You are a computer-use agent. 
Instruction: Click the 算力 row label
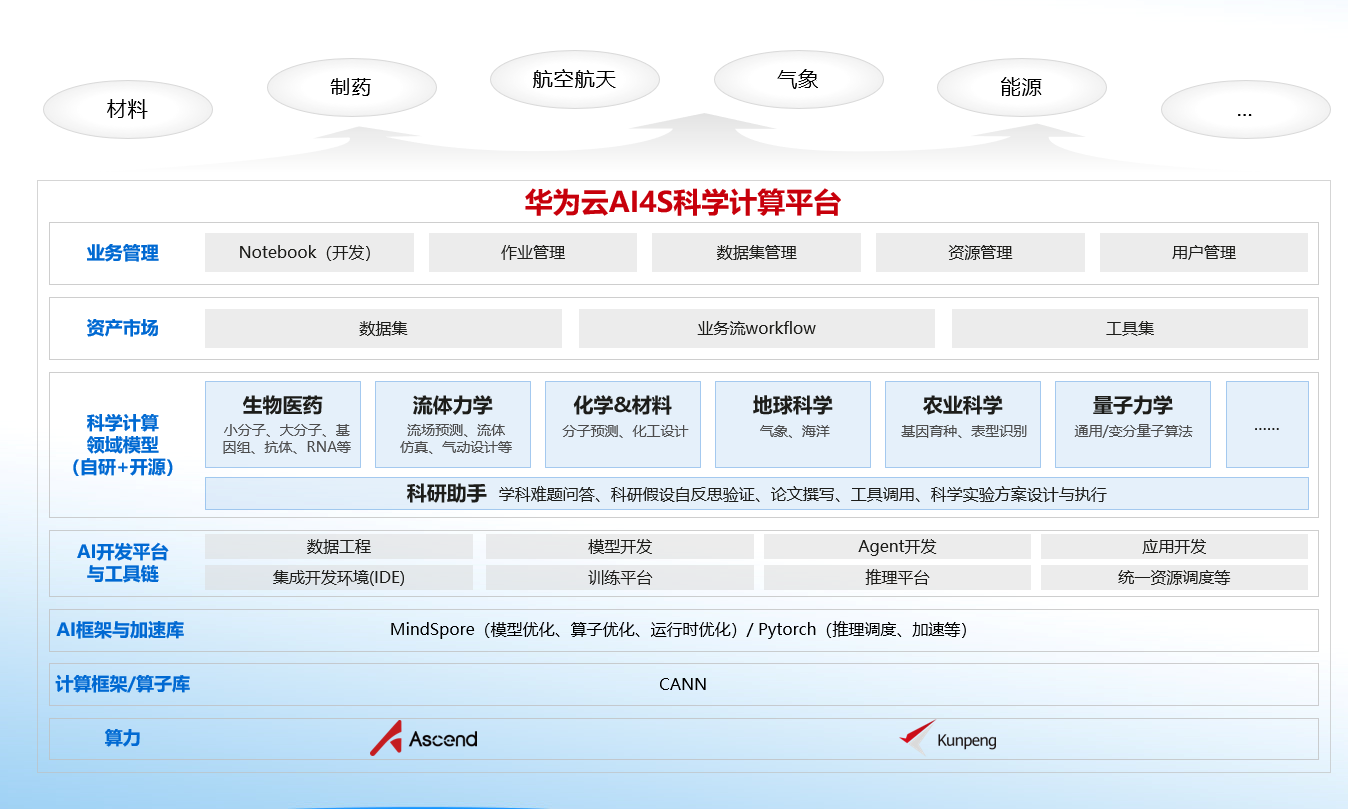(122, 738)
